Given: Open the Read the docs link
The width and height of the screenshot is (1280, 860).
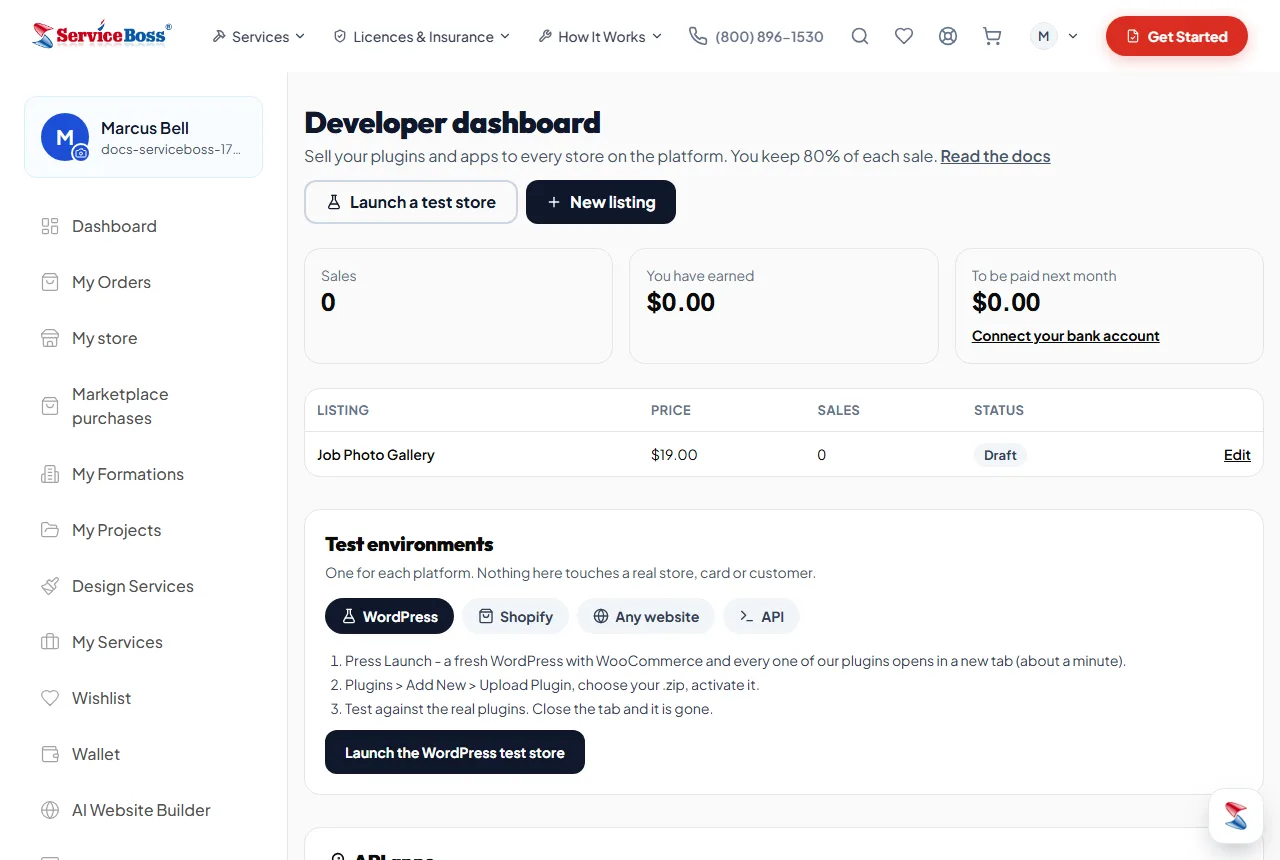Looking at the screenshot, I should tap(995, 156).
